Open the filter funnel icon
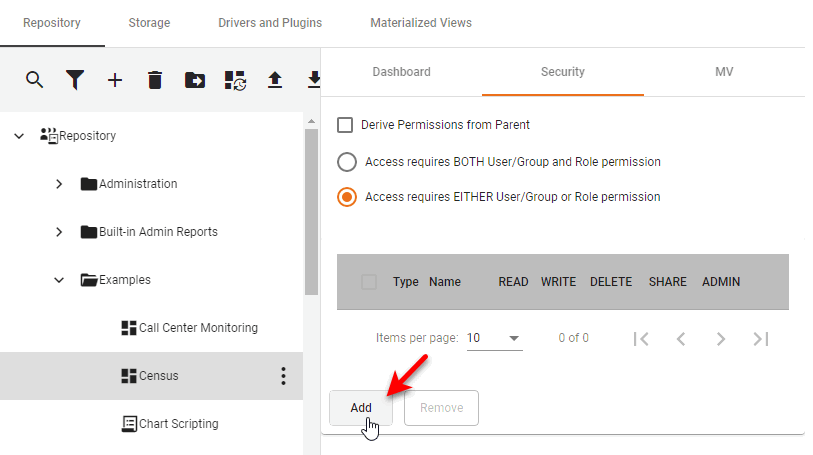Viewport: 813px width, 455px height. pyautogui.click(x=75, y=80)
